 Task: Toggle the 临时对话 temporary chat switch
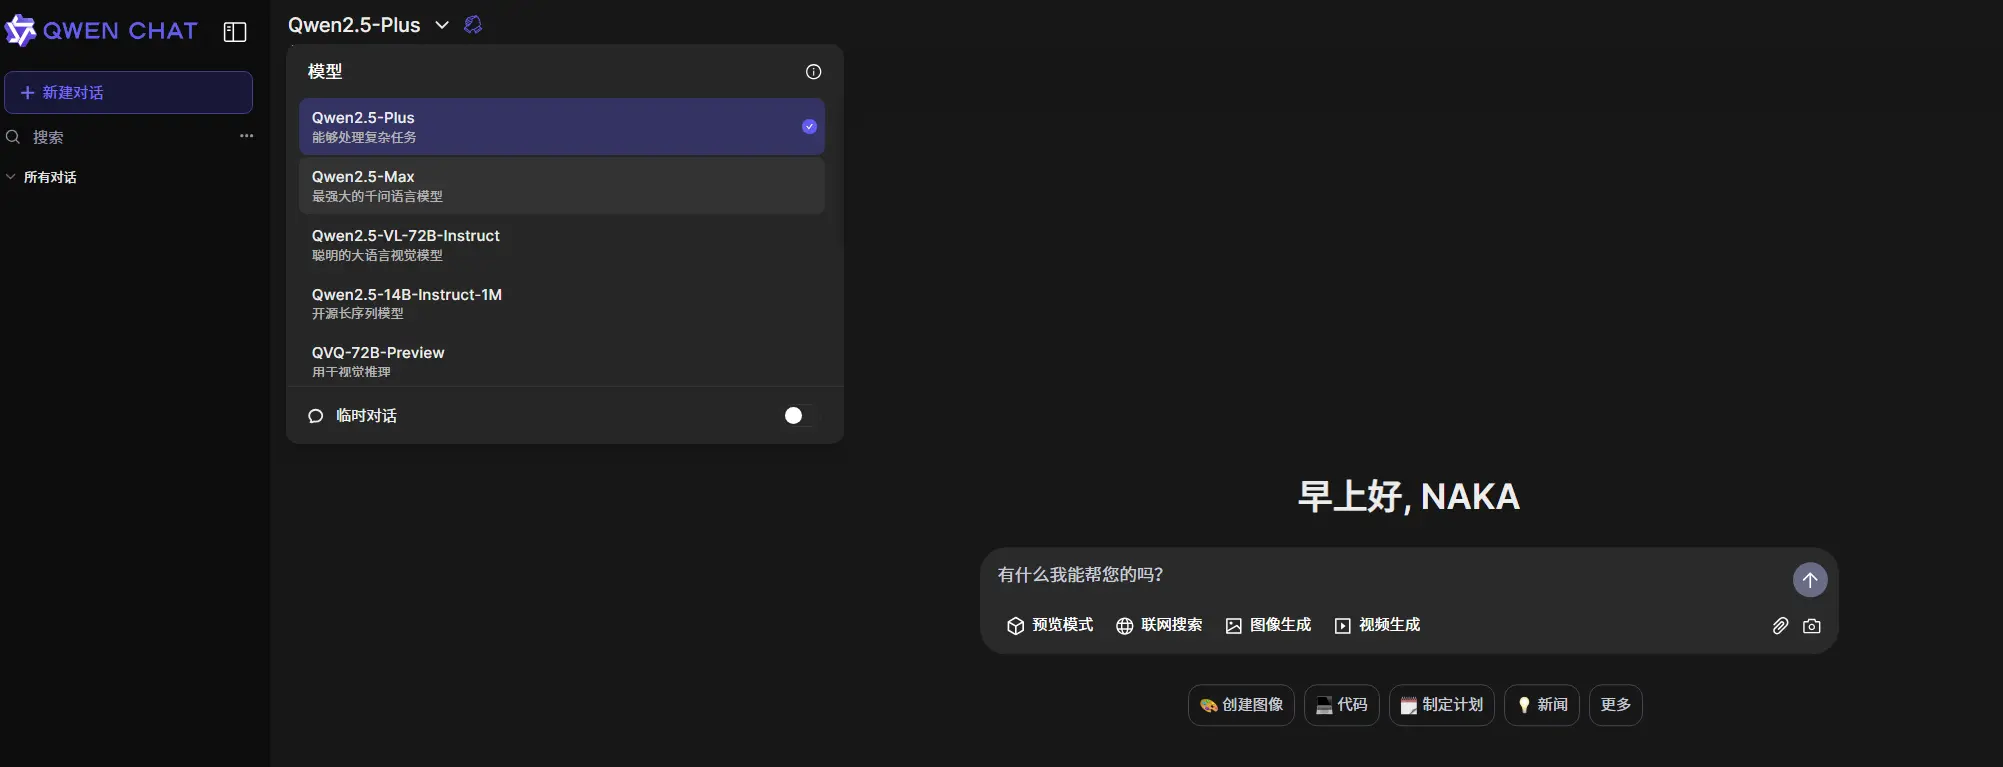tap(800, 415)
